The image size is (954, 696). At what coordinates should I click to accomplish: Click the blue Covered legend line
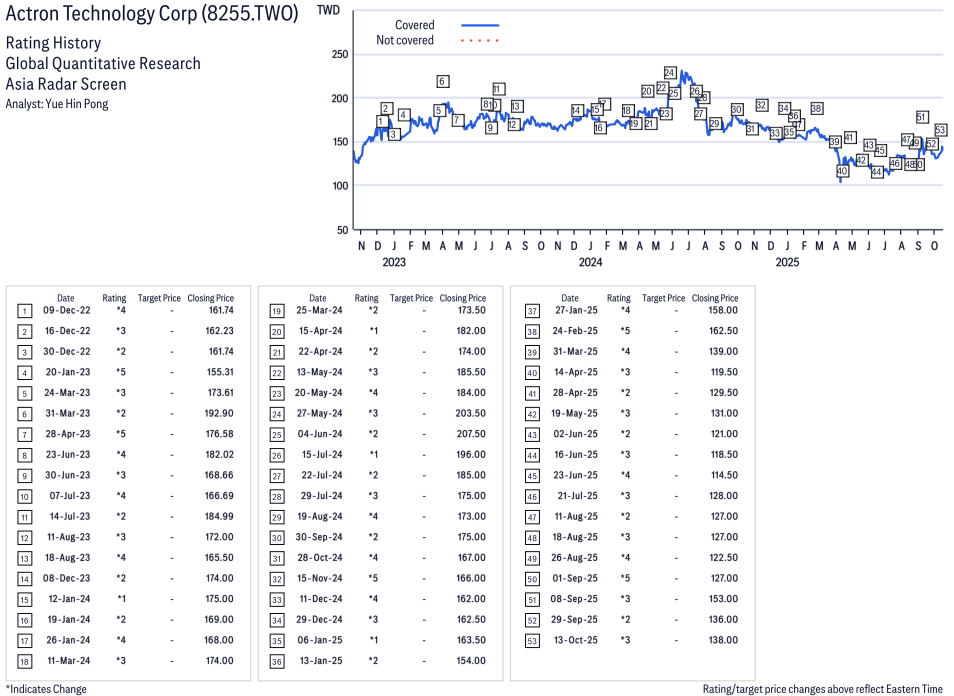[x=480, y=25]
